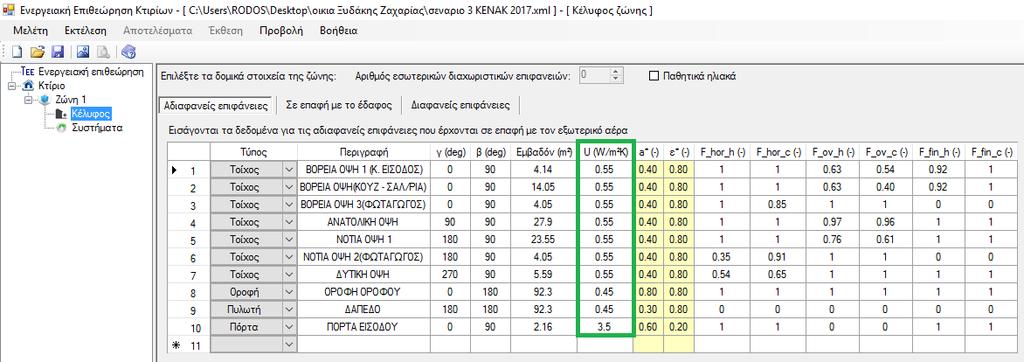Open the type dropdown in empty row 11
The height and width of the screenshot is (362, 1024).
289,343
